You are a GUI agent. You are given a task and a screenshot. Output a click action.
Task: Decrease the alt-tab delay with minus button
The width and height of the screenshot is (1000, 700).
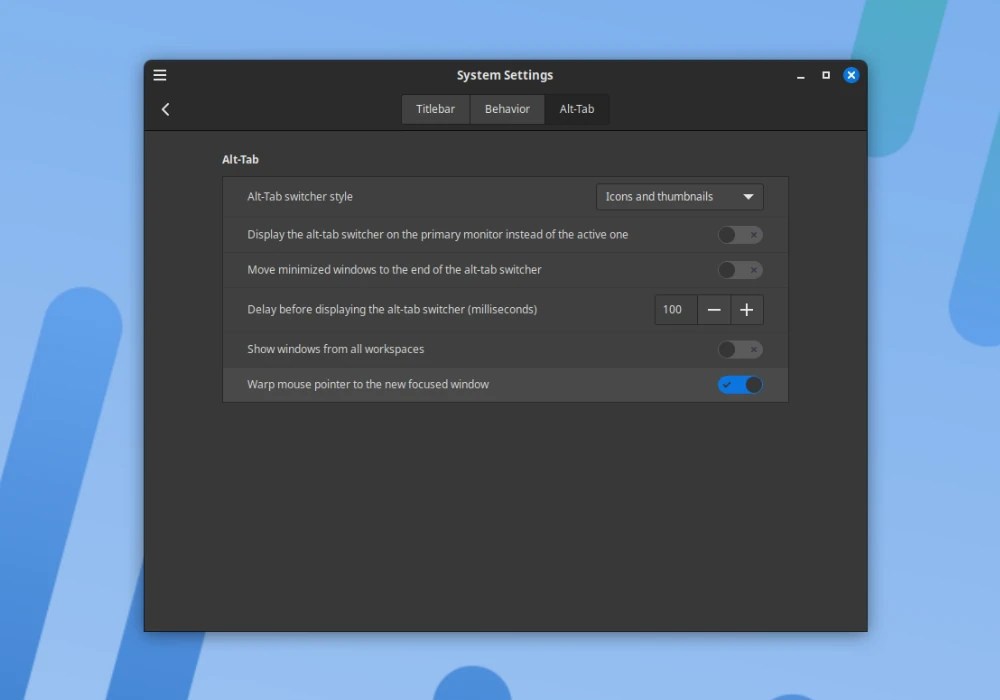[714, 310]
